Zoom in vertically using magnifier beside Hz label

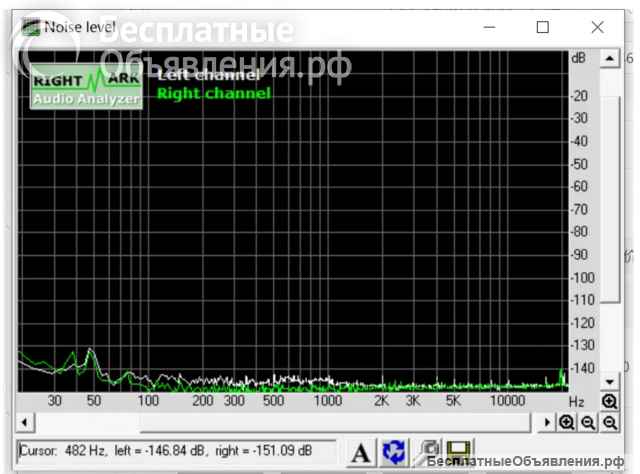609,401
